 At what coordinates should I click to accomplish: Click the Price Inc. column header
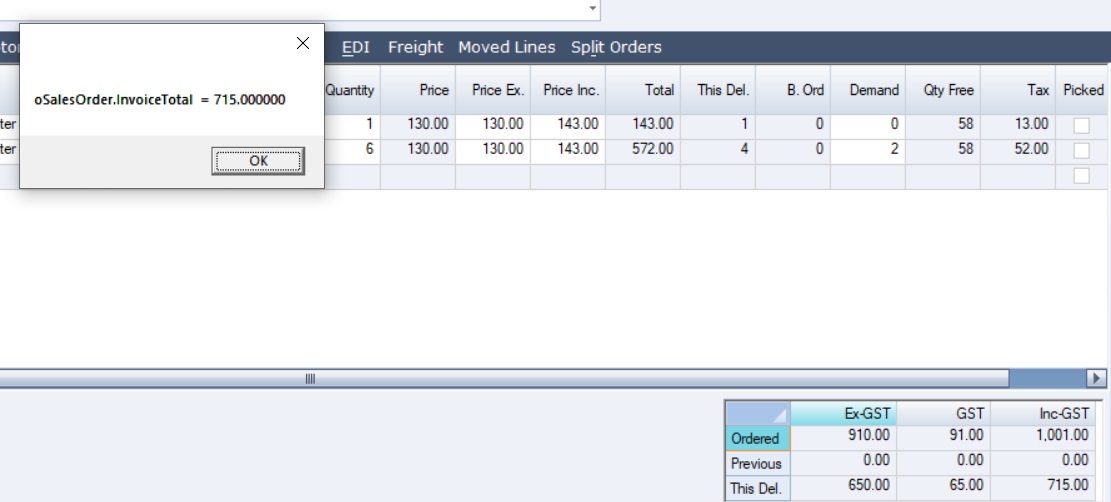coord(570,90)
